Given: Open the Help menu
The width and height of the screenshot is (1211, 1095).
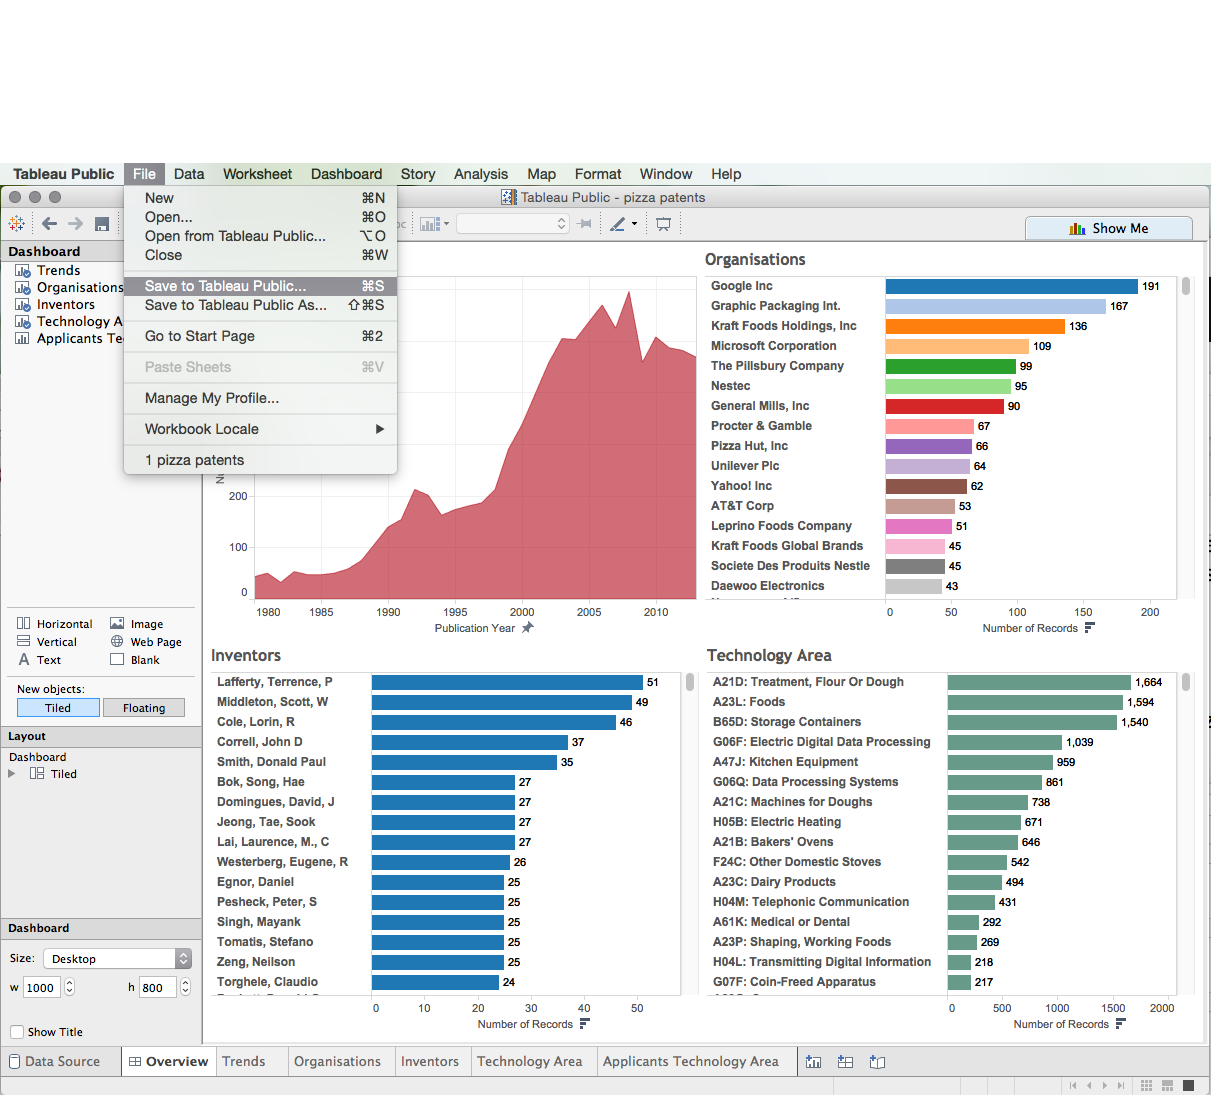Looking at the screenshot, I should (x=726, y=174).
